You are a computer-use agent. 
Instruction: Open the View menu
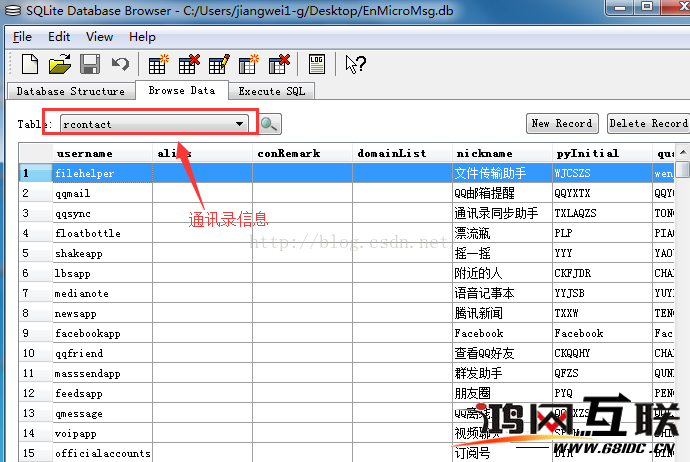[99, 37]
